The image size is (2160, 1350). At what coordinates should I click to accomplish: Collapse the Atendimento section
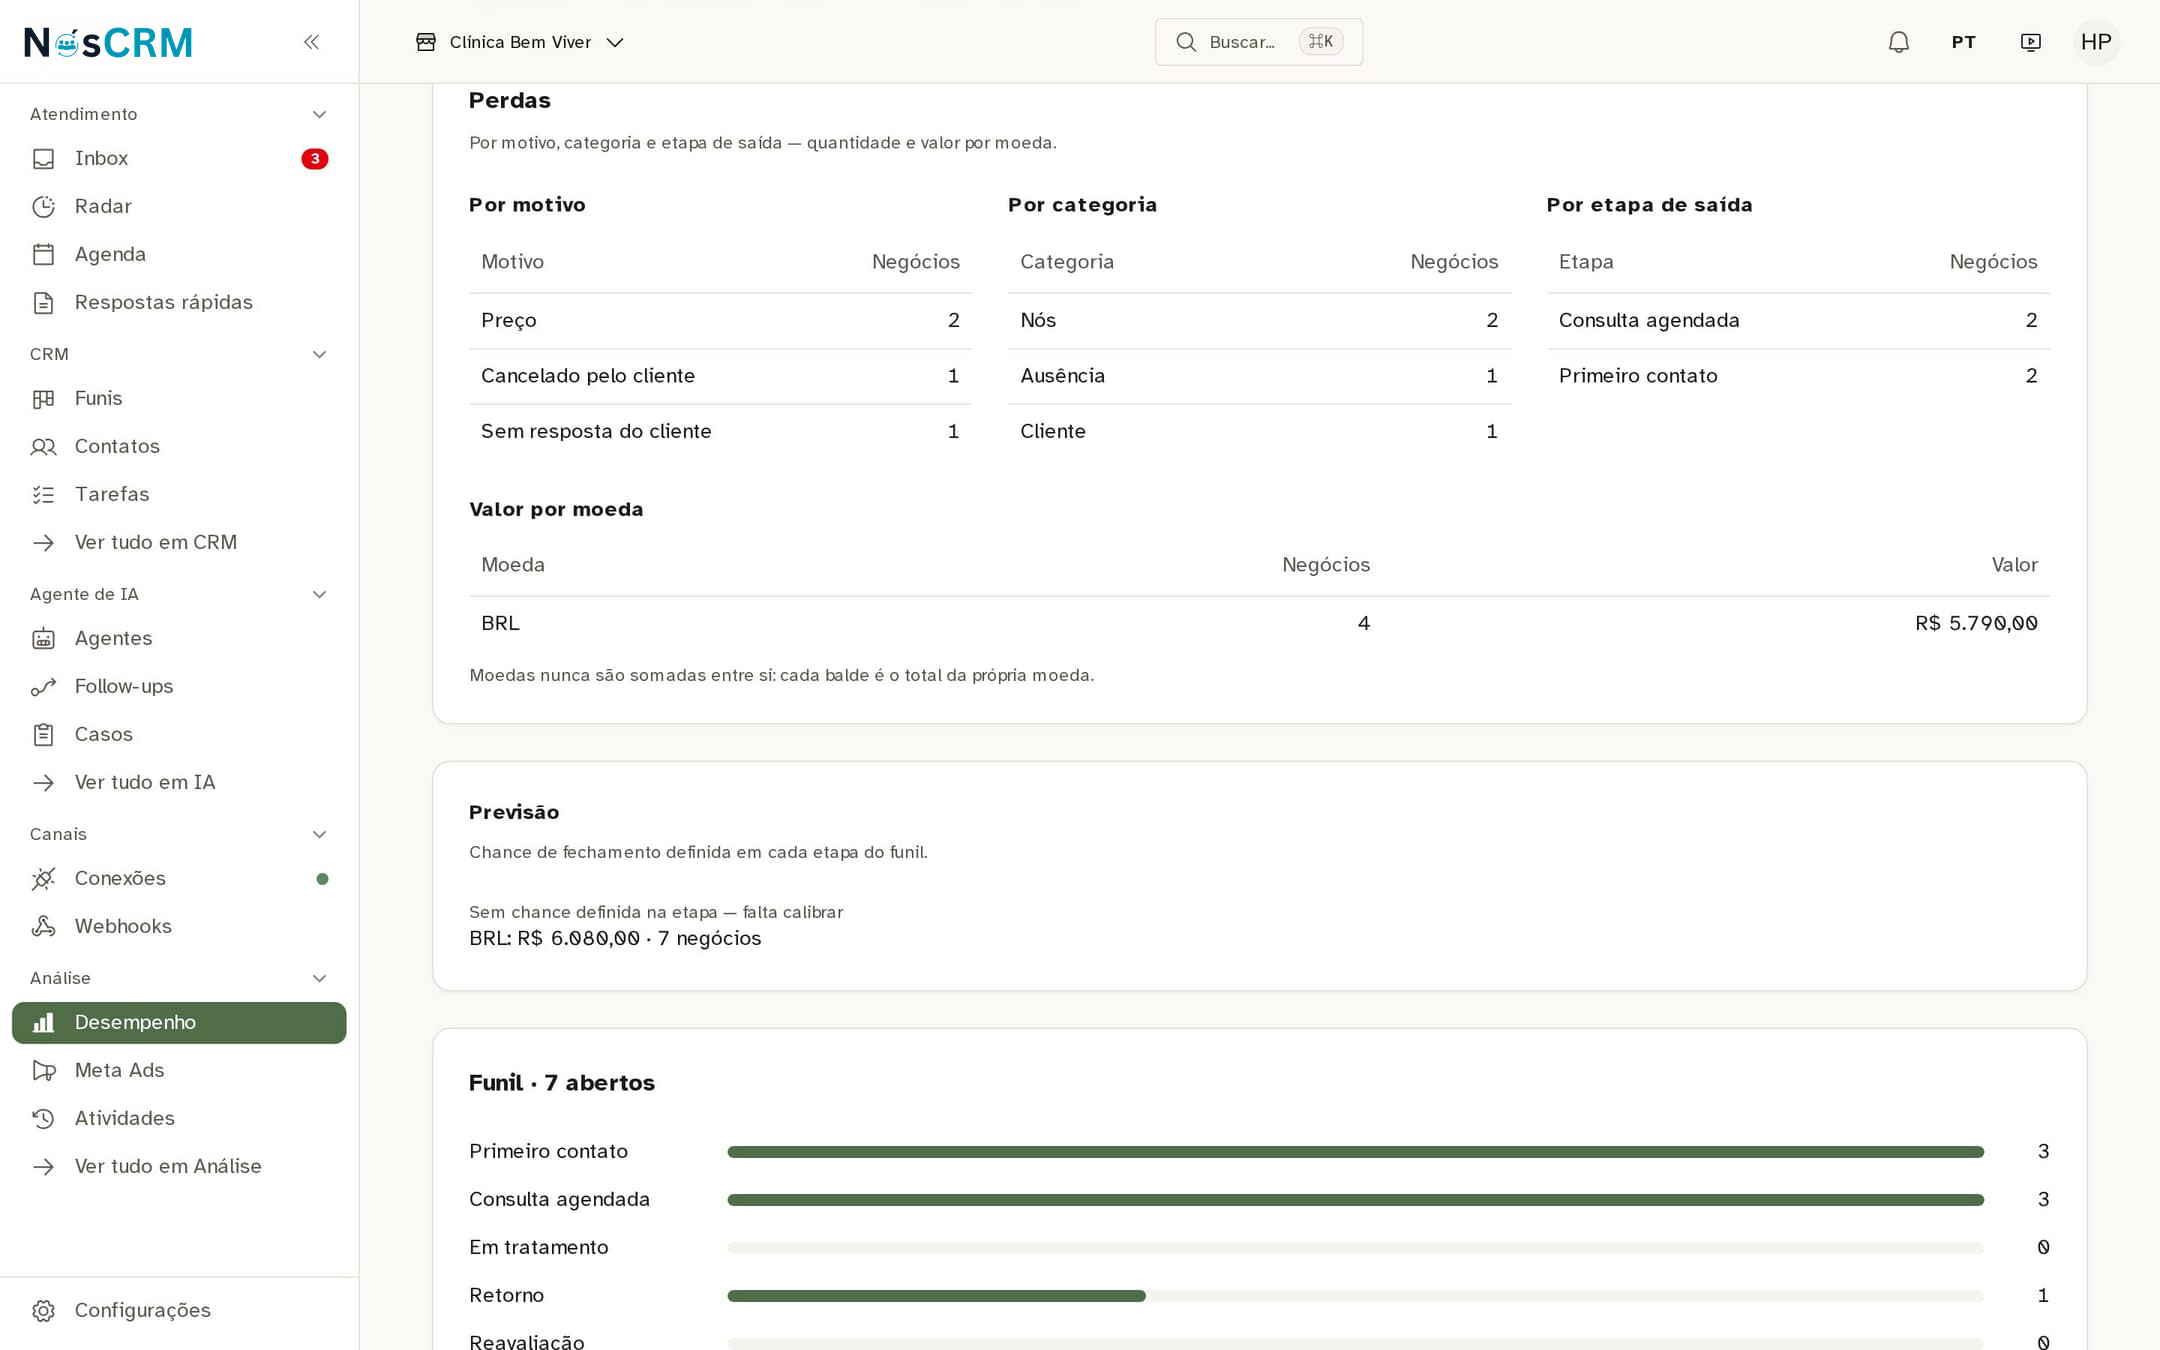coord(319,114)
